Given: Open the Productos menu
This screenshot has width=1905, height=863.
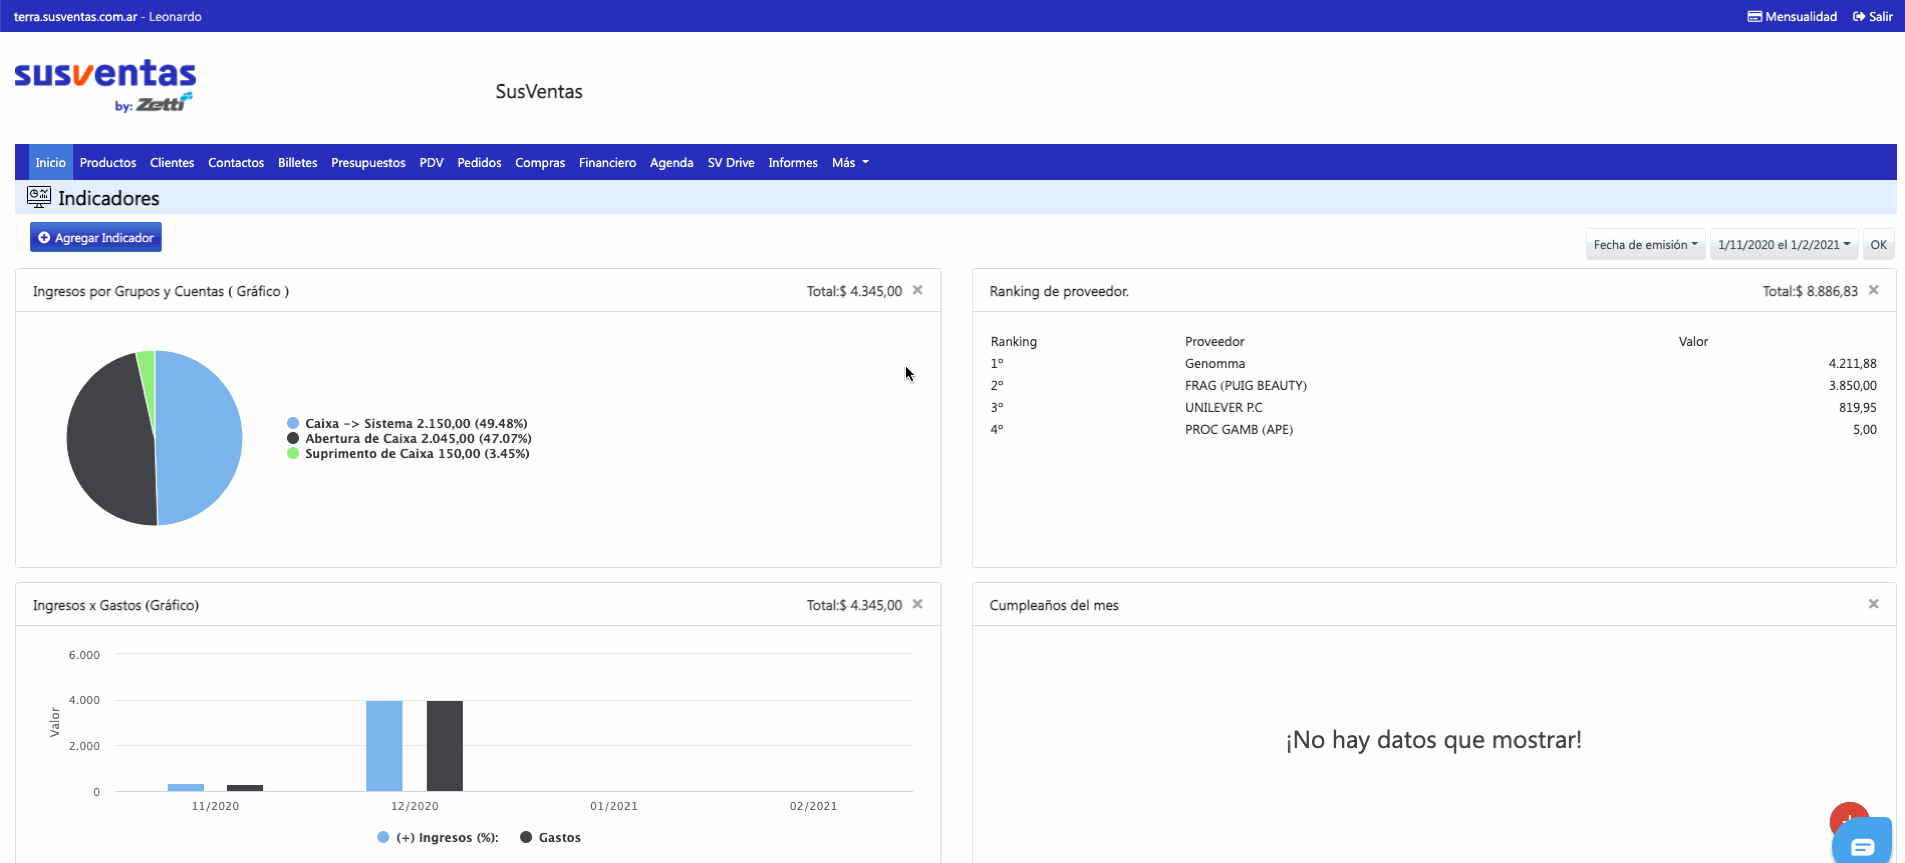Looking at the screenshot, I should click(108, 162).
